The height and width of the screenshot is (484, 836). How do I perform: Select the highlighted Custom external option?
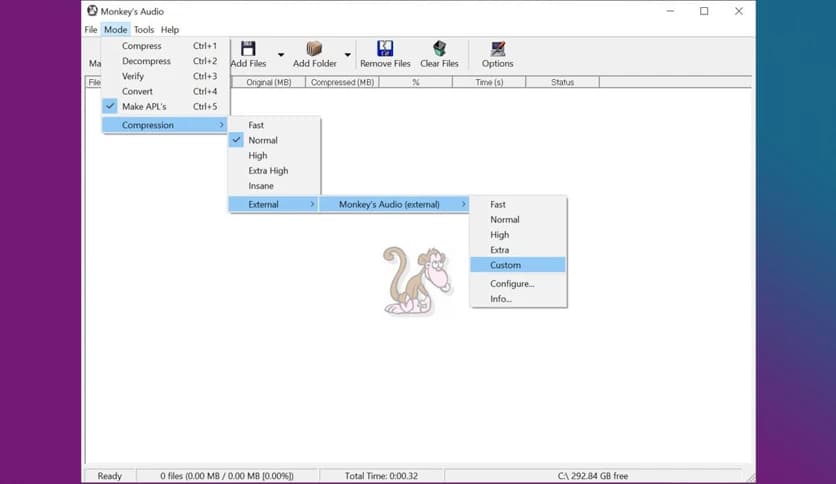pos(518,265)
